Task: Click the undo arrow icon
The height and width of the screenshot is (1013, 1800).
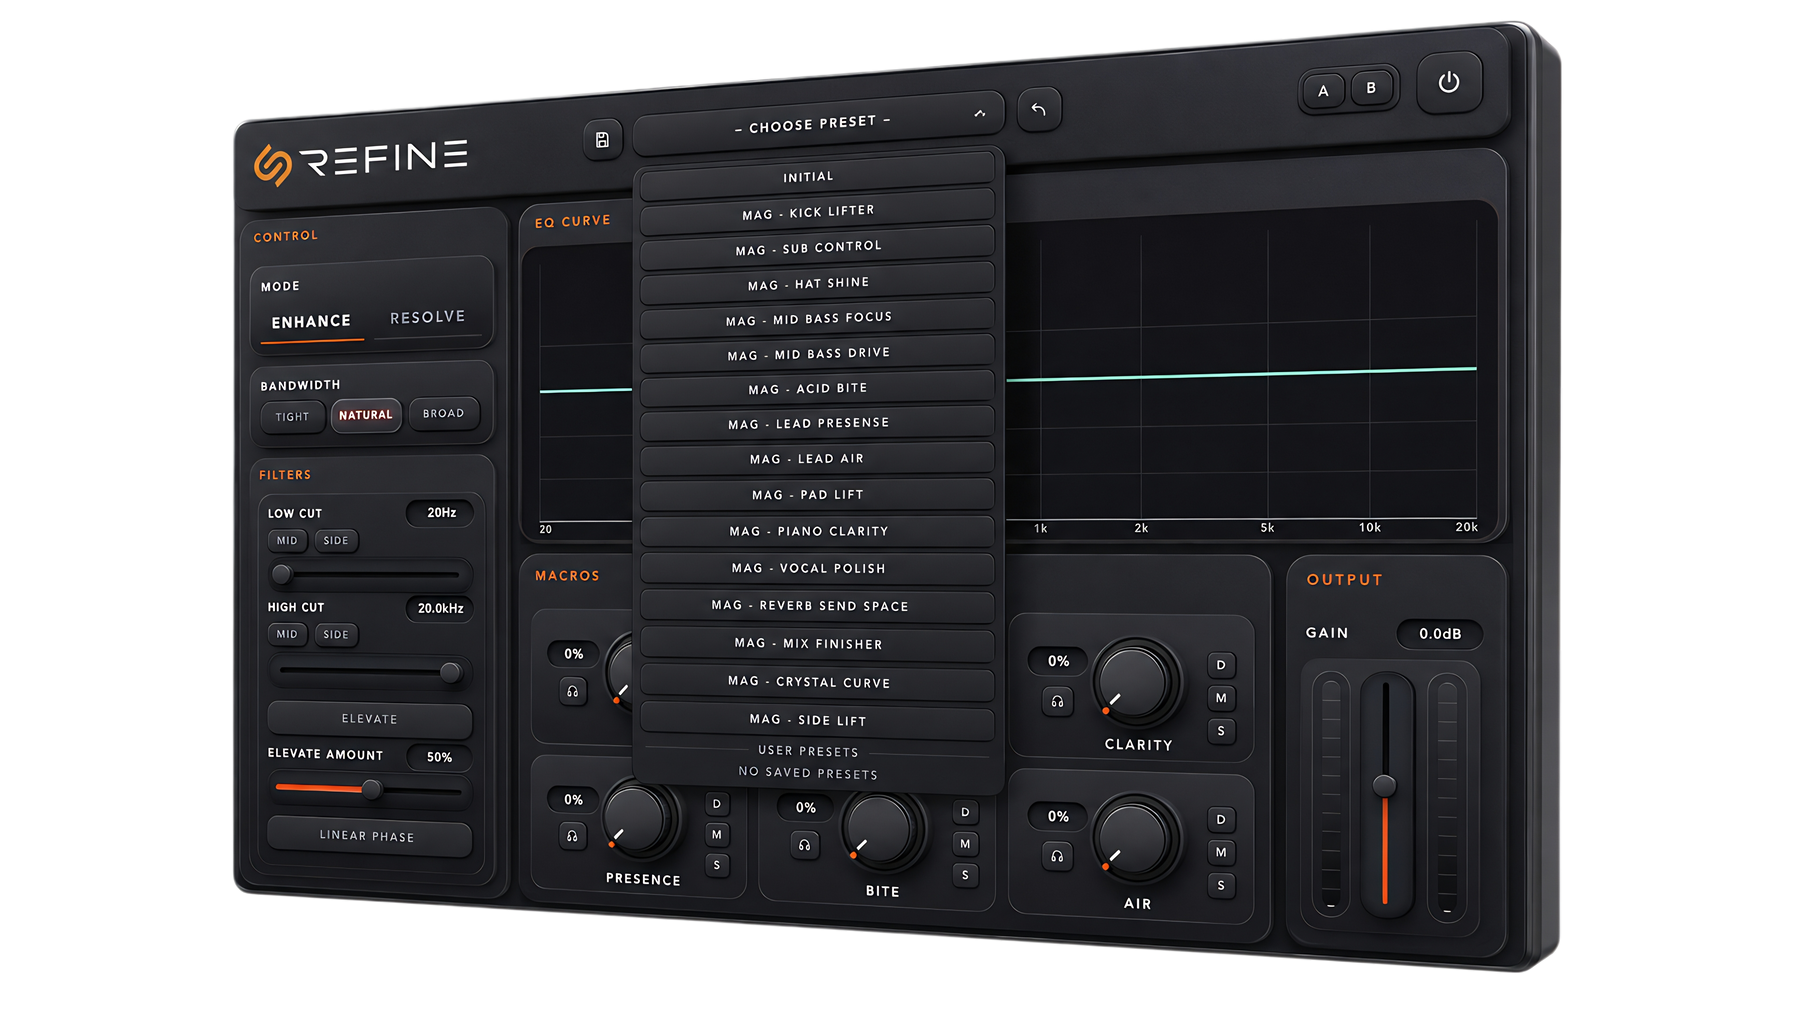Action: tap(1039, 109)
